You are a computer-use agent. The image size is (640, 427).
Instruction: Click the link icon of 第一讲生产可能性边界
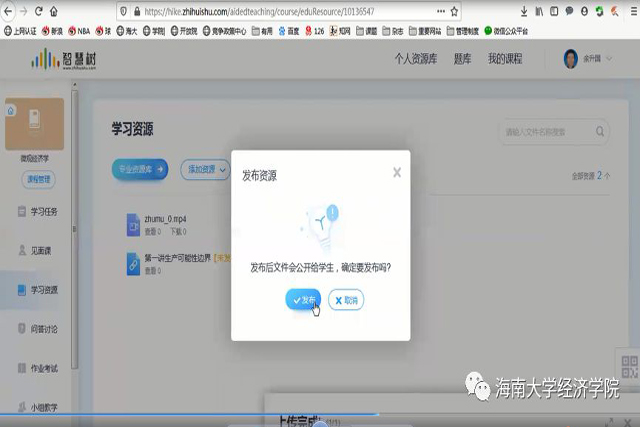pos(132,263)
